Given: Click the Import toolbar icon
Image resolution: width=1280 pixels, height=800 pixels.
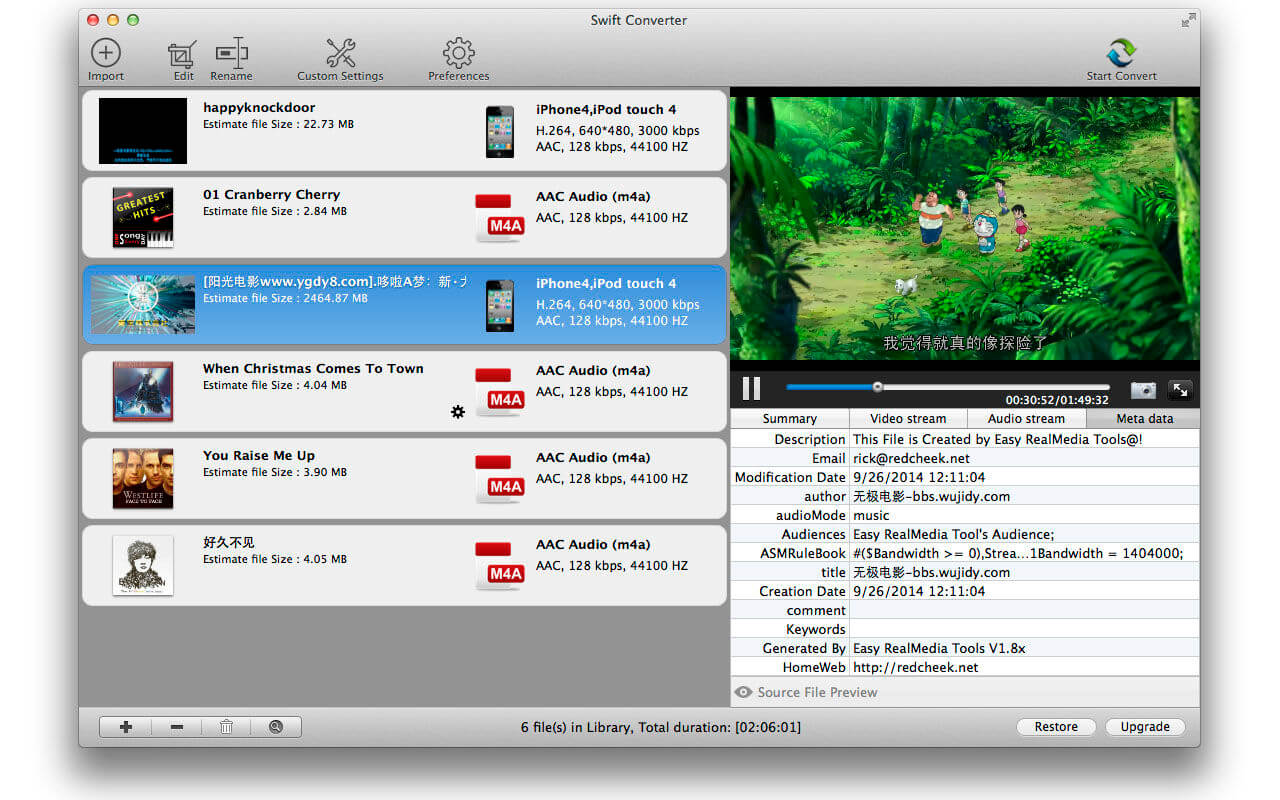Looking at the screenshot, I should (105, 54).
